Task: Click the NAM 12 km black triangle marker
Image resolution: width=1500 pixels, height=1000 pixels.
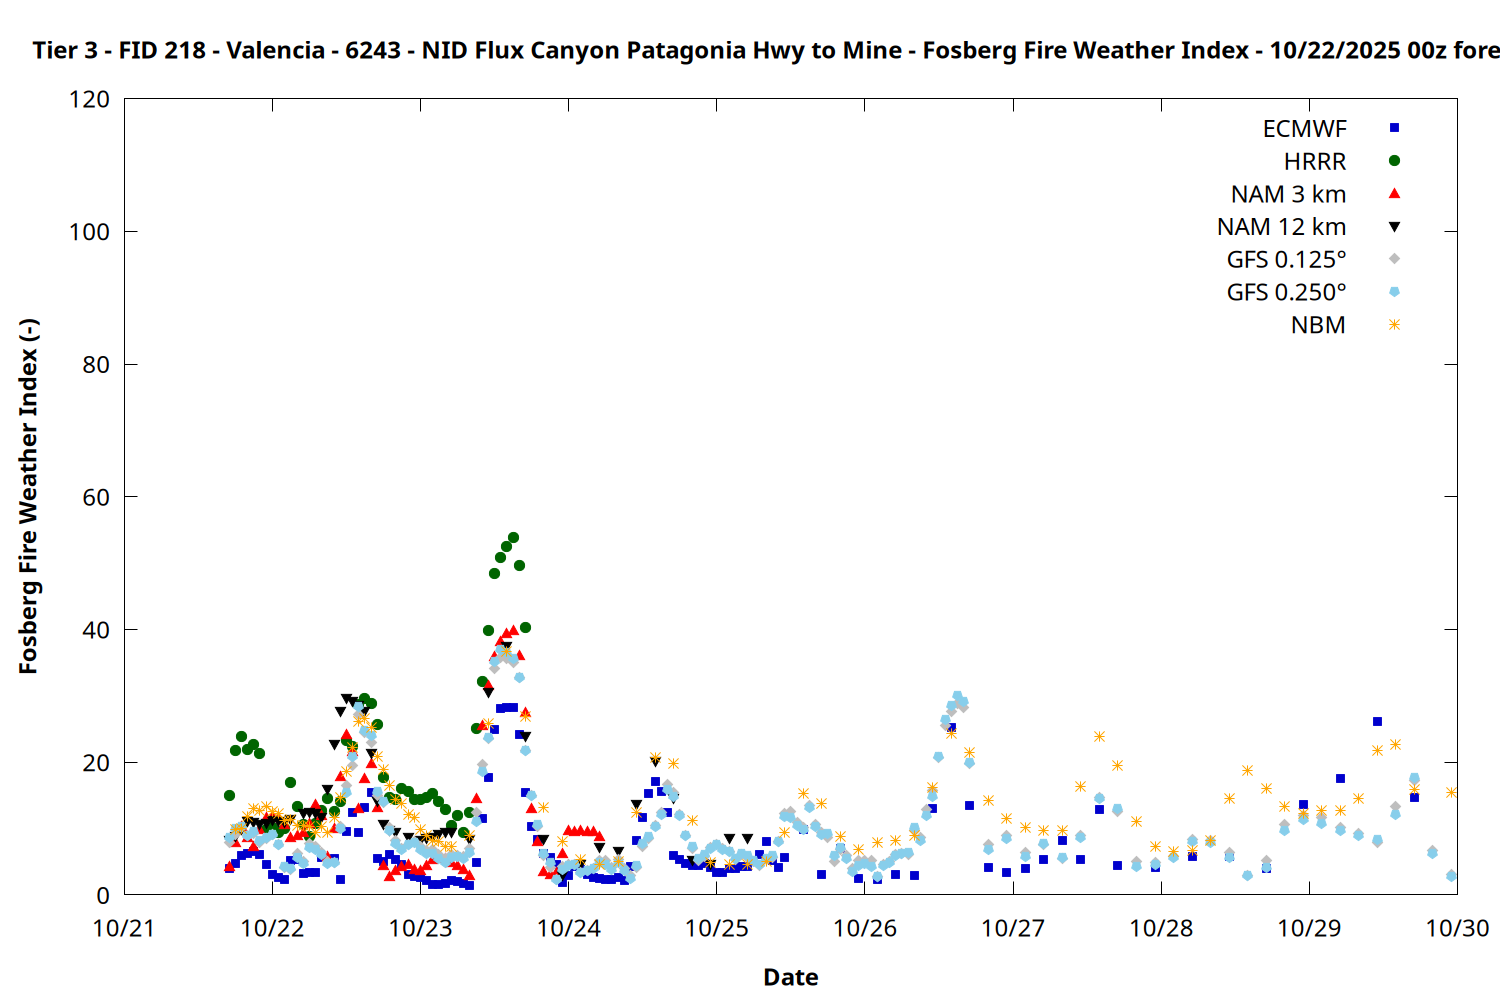Action: [1394, 227]
